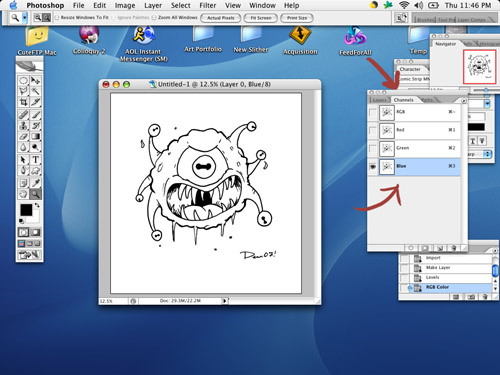Screen dimensions: 500x375
Task: Hide the Blue channel eye icon
Action: click(x=373, y=167)
